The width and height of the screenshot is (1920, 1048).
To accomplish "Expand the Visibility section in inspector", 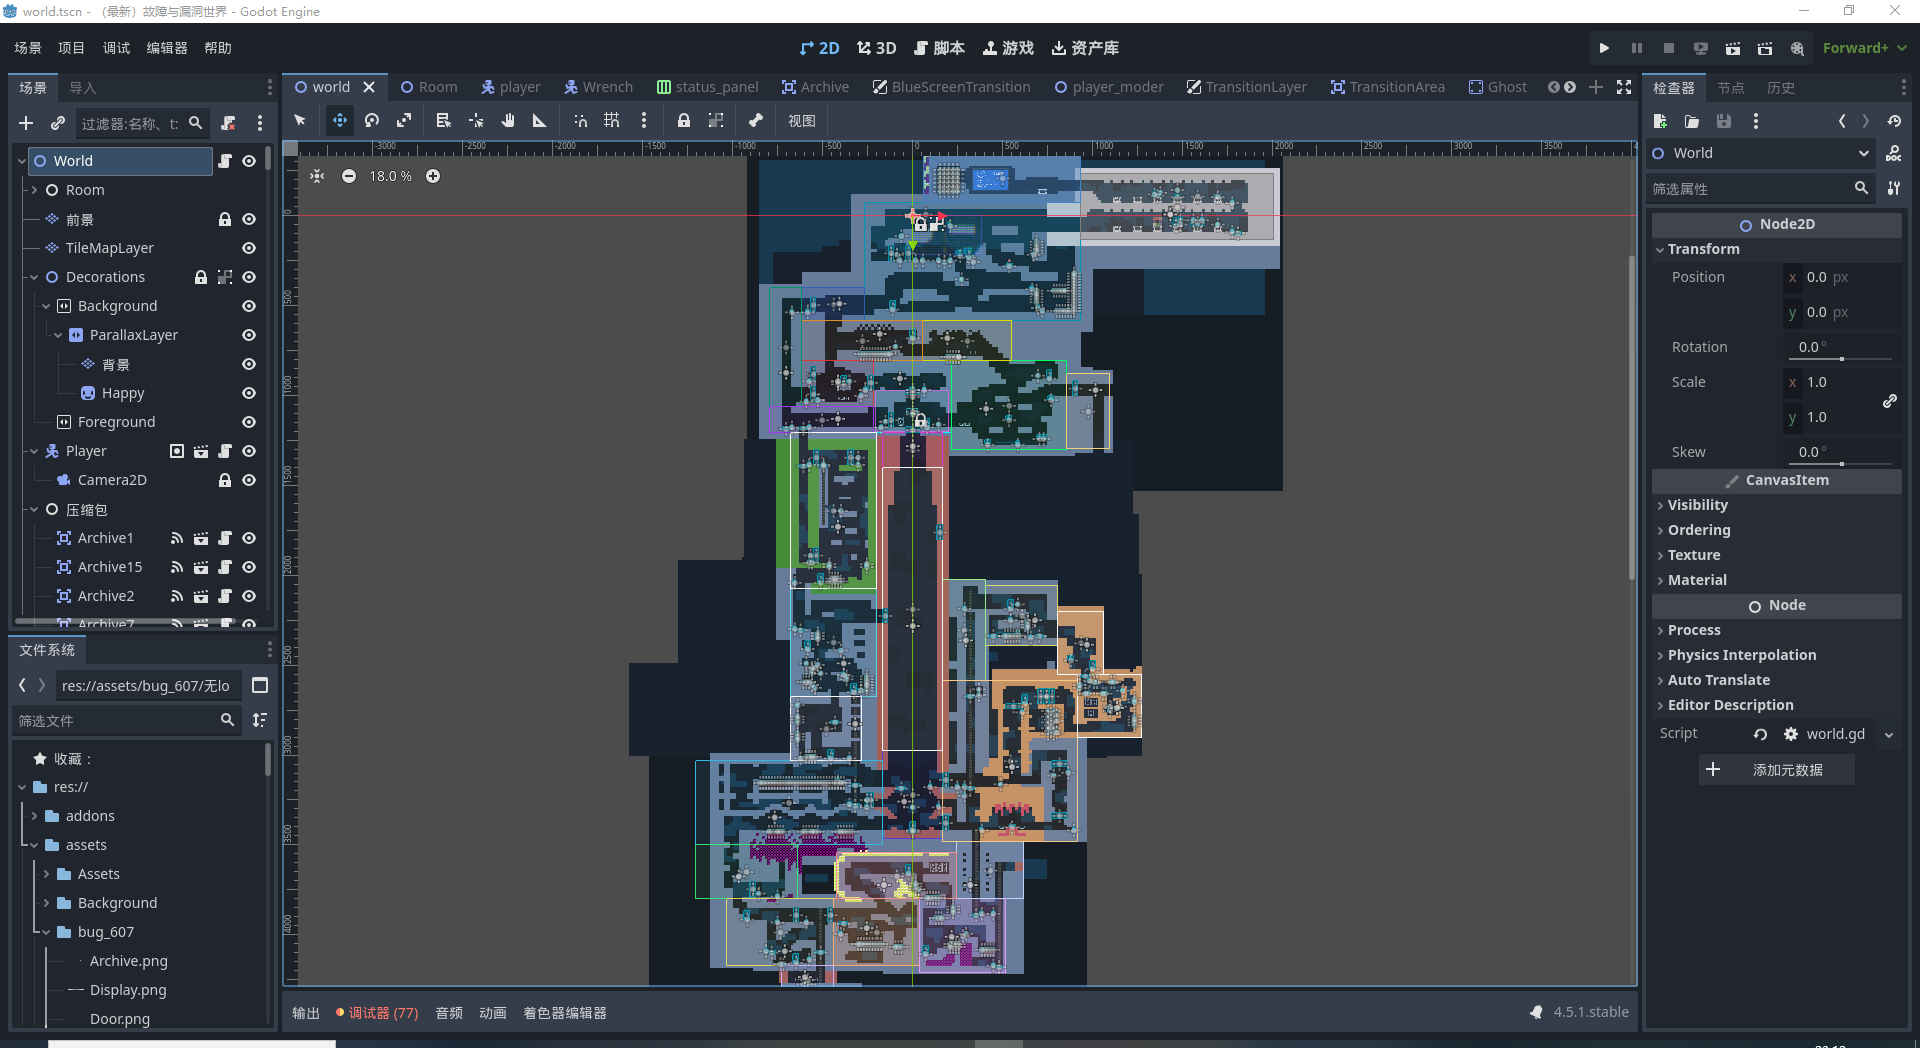I will (x=1697, y=505).
